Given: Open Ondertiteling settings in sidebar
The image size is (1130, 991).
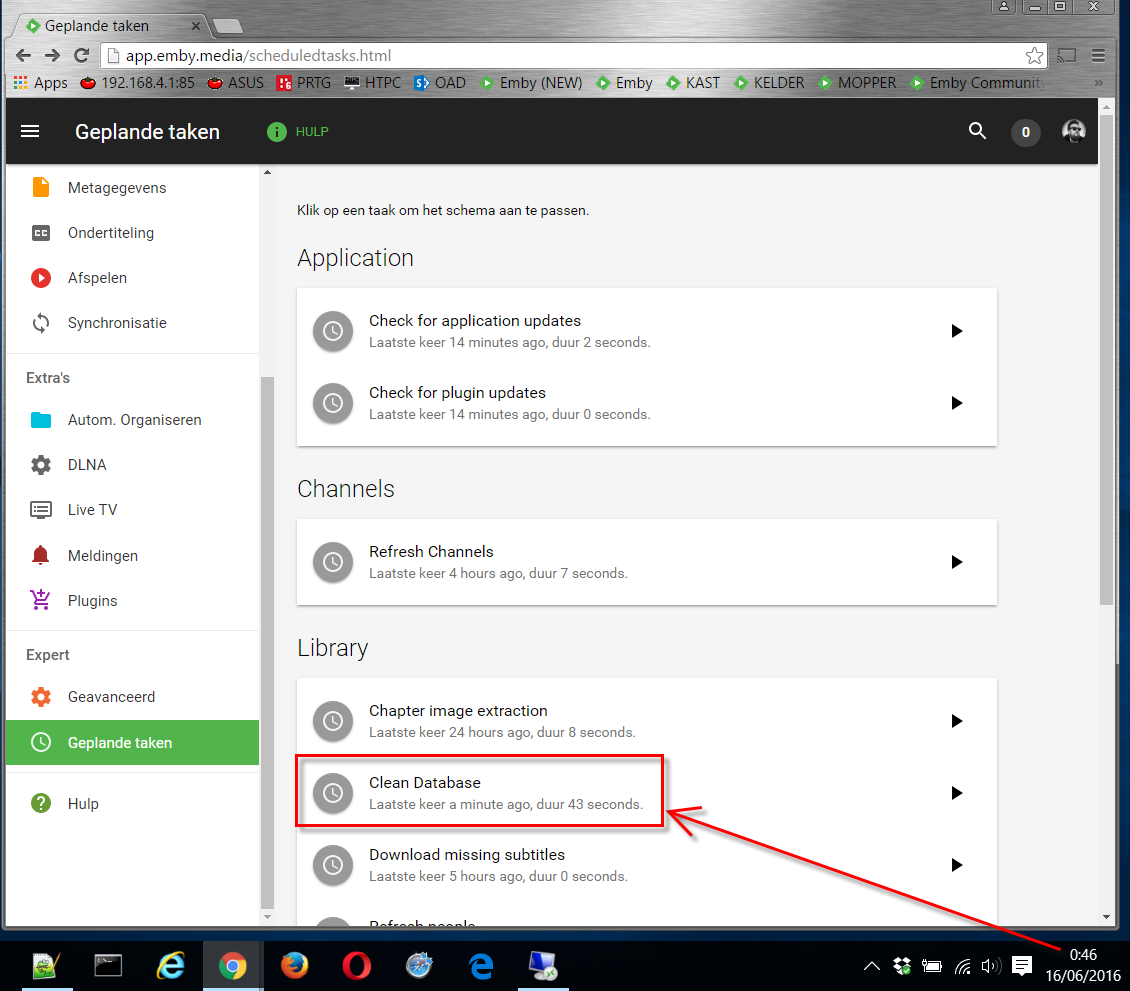Looking at the screenshot, I should click(x=133, y=233).
